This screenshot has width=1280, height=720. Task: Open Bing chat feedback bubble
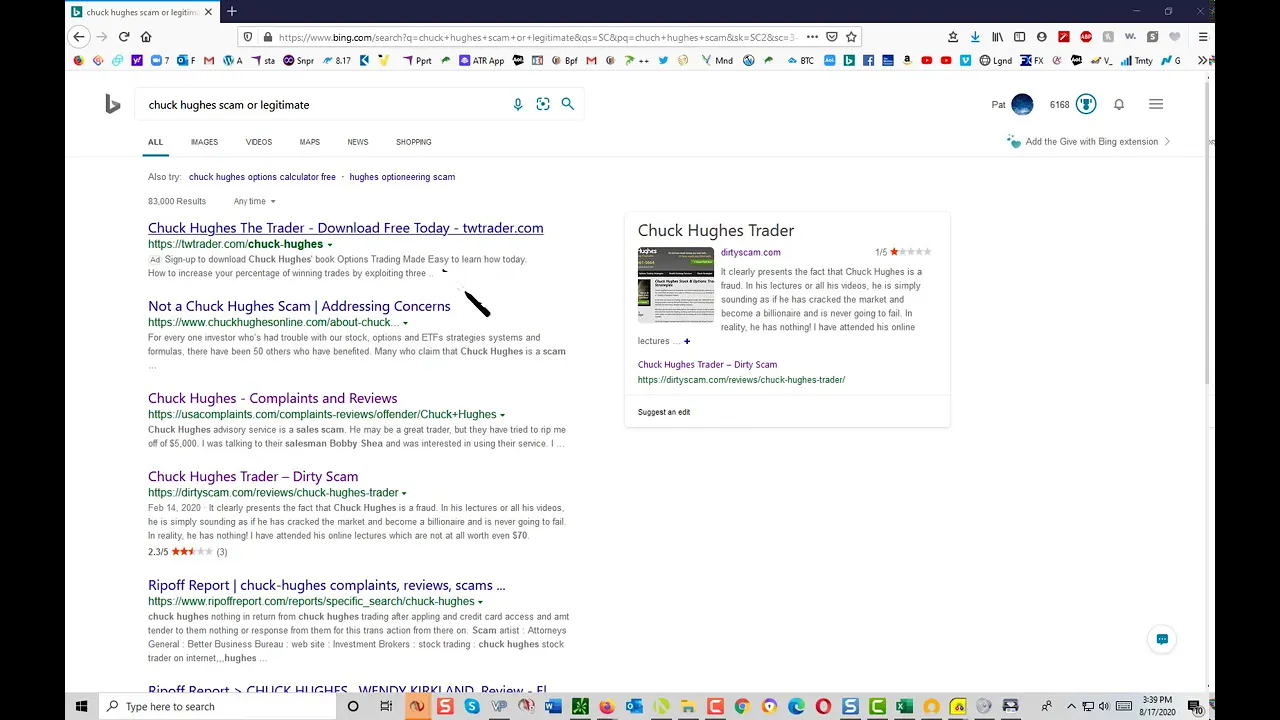tap(1162, 639)
